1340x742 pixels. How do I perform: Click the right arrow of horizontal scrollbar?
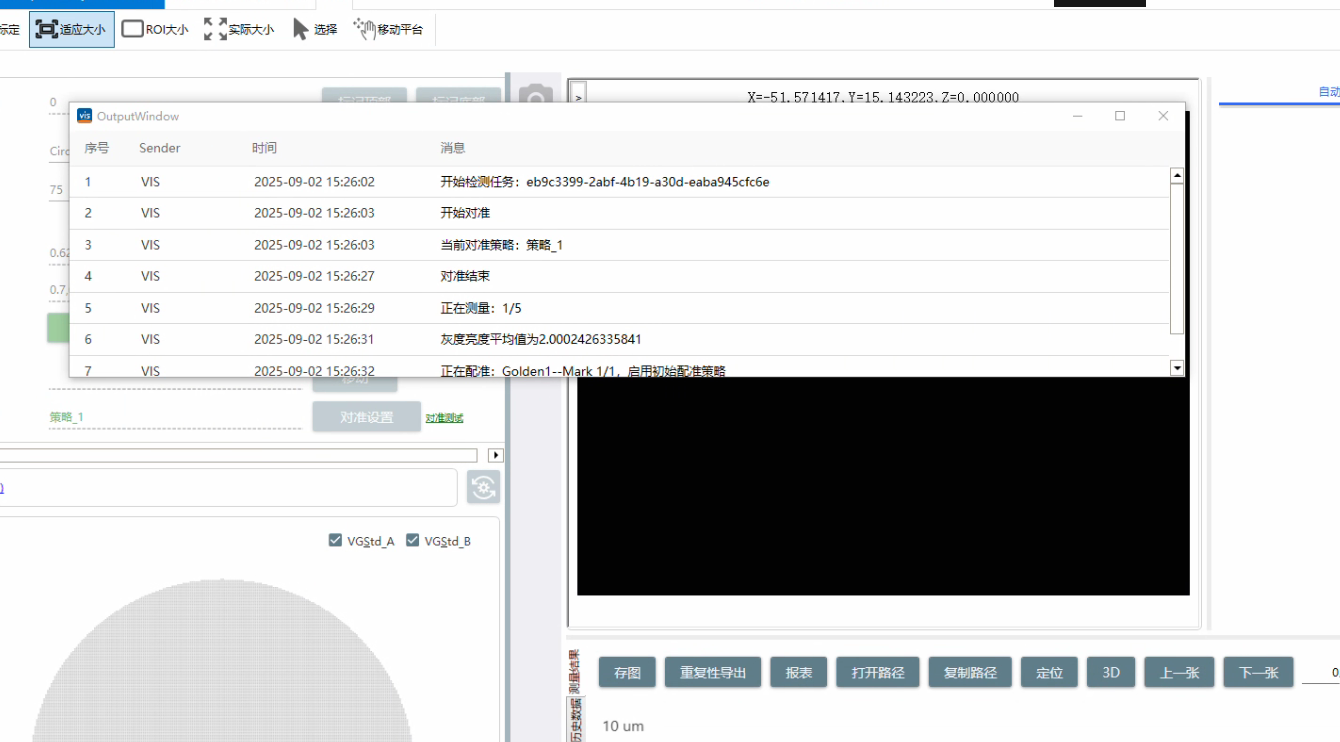coord(495,455)
